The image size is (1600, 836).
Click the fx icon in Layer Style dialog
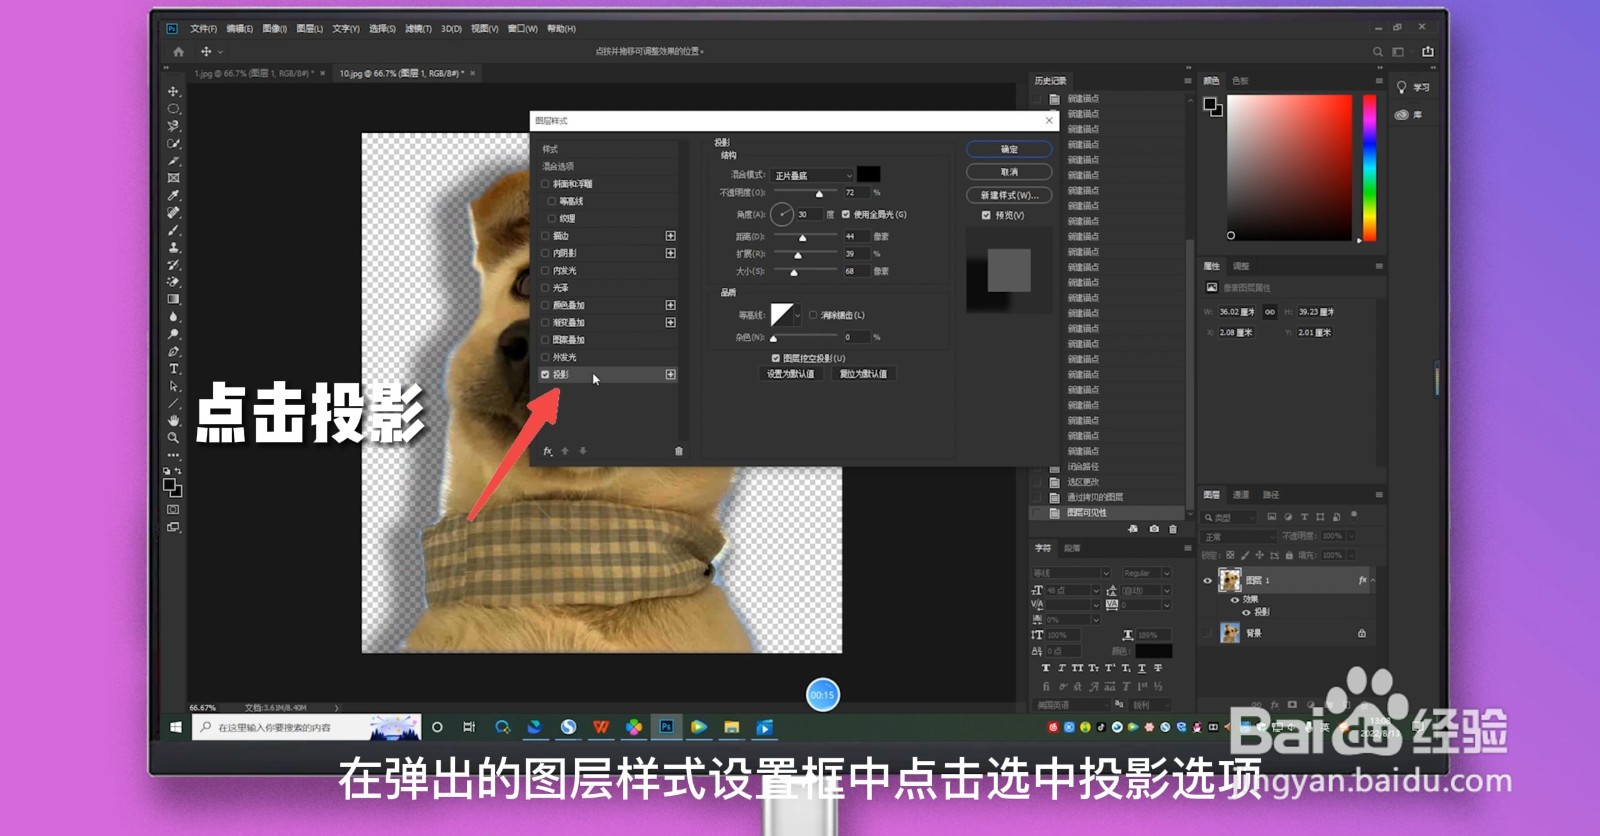547,451
